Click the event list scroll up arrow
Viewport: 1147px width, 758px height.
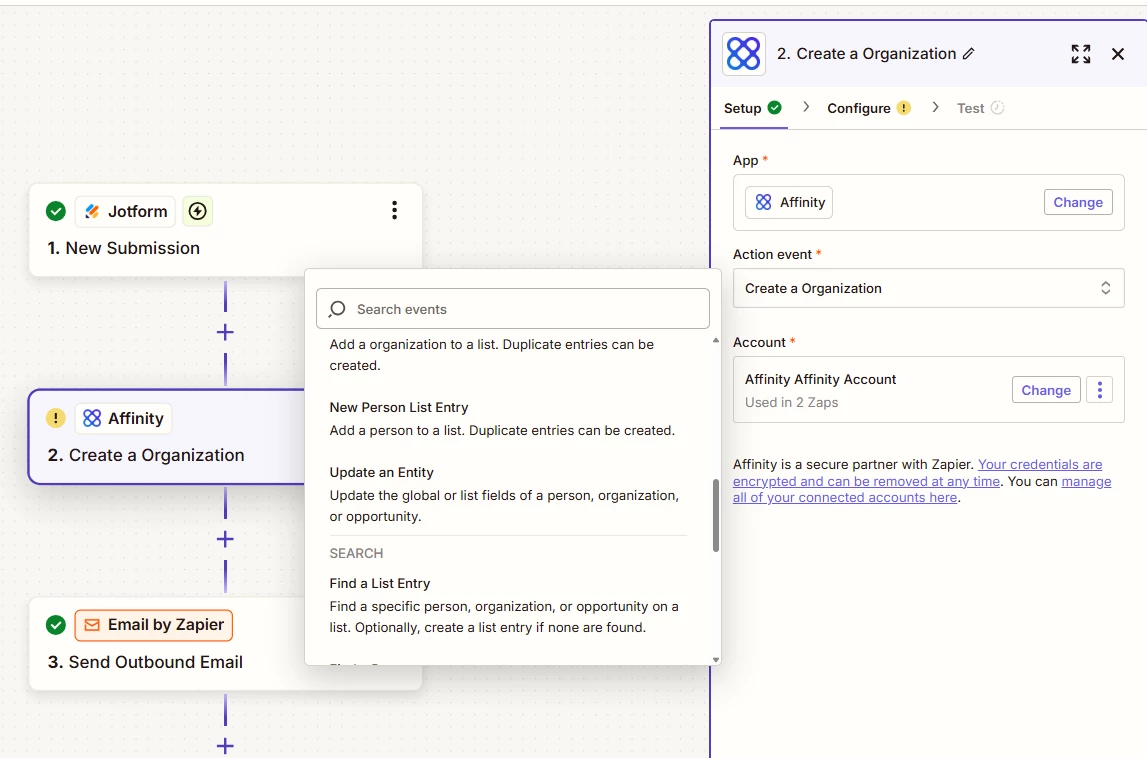click(x=715, y=341)
